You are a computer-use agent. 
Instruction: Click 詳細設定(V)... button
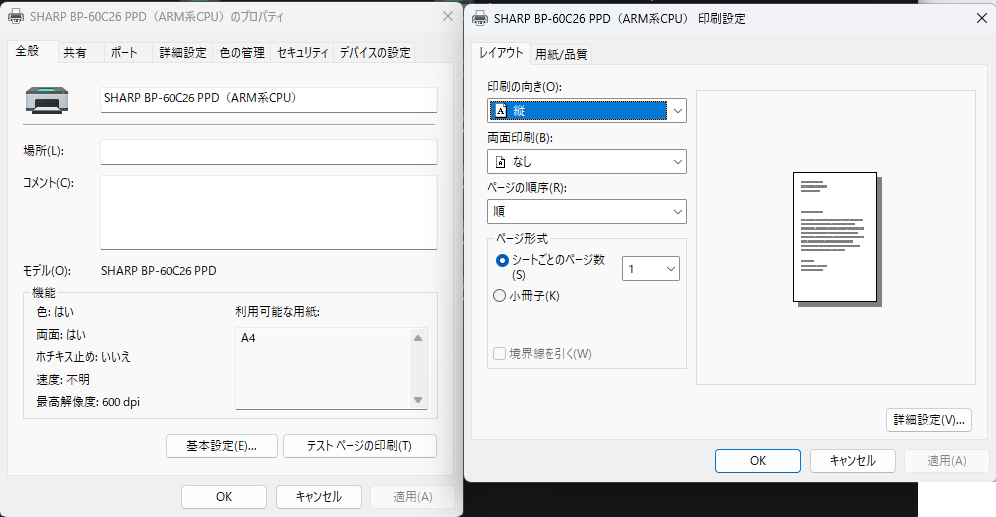tap(929, 420)
